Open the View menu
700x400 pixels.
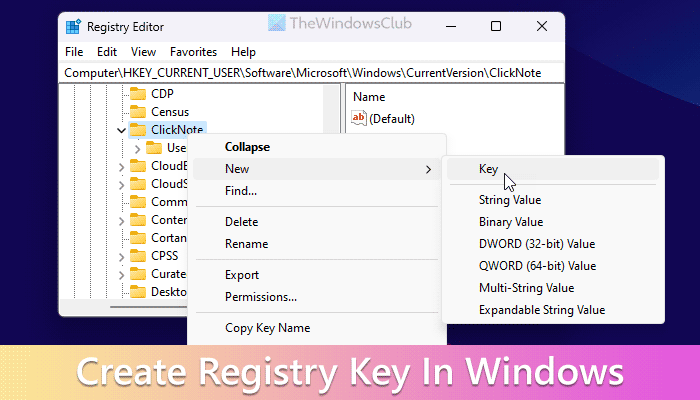pos(143,52)
